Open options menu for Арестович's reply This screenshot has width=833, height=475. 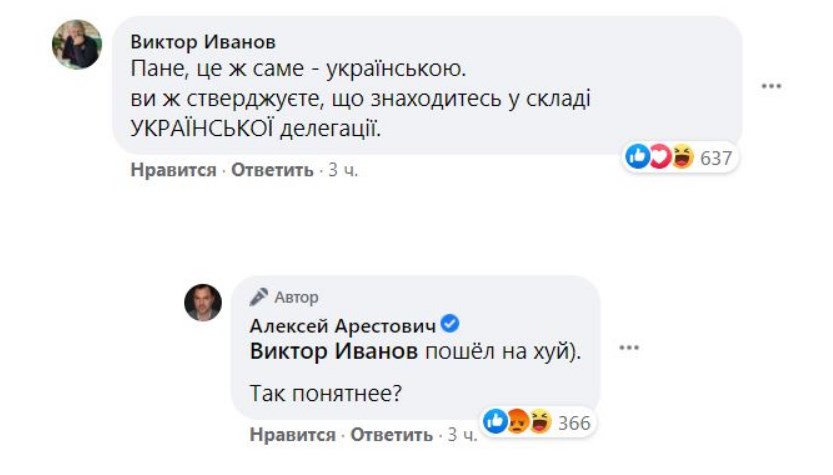pyautogui.click(x=627, y=348)
